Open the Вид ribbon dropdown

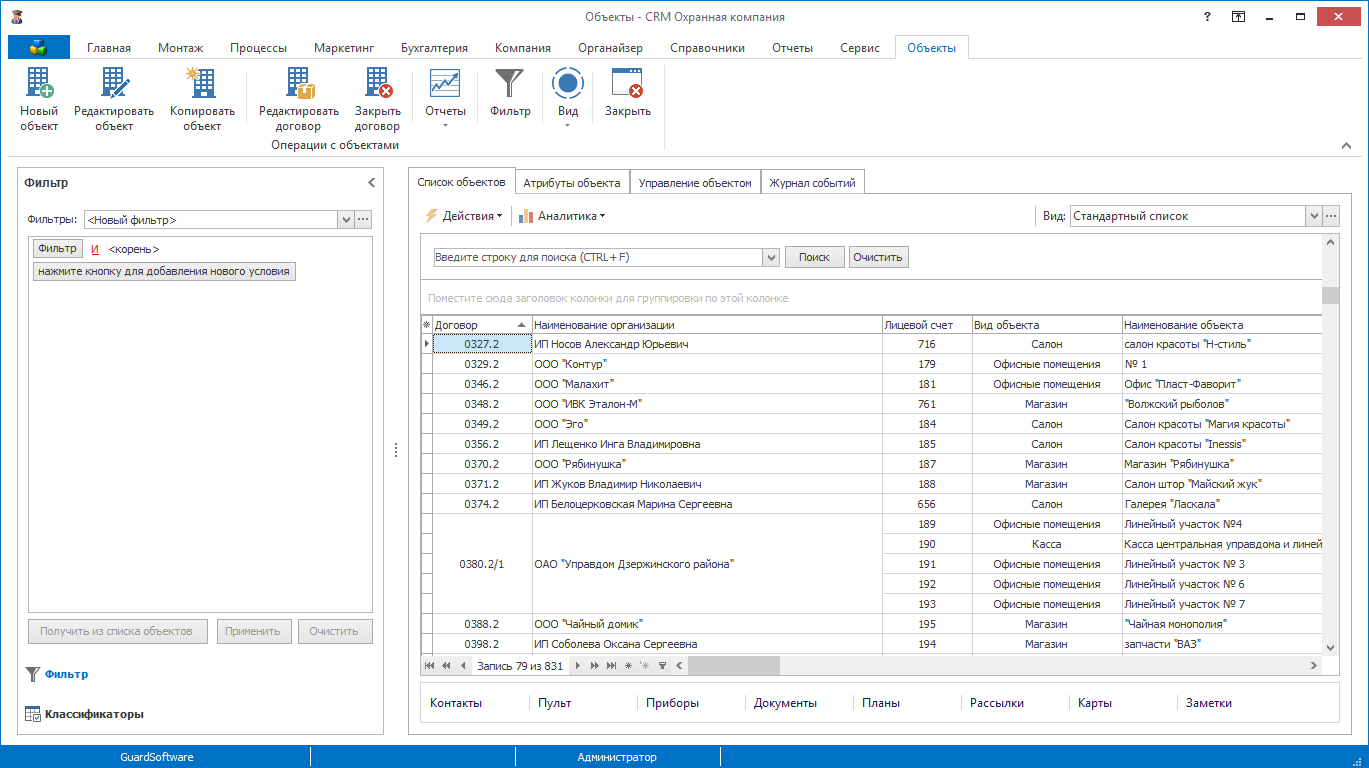click(x=568, y=100)
